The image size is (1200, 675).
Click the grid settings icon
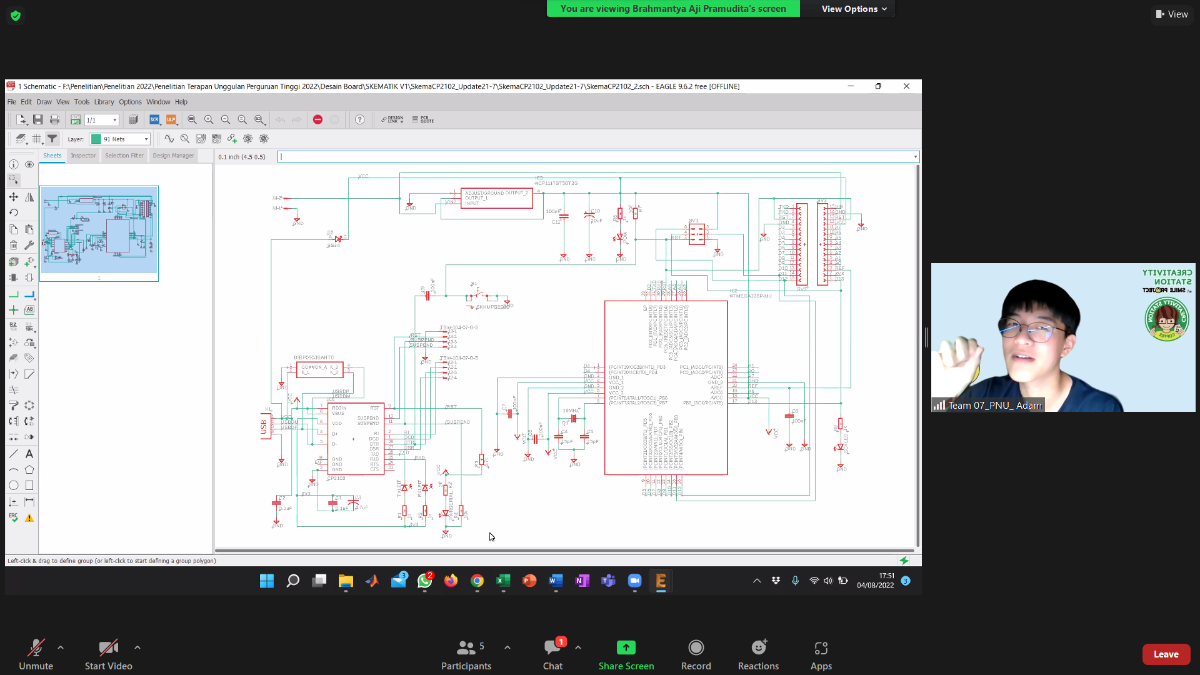(36, 139)
